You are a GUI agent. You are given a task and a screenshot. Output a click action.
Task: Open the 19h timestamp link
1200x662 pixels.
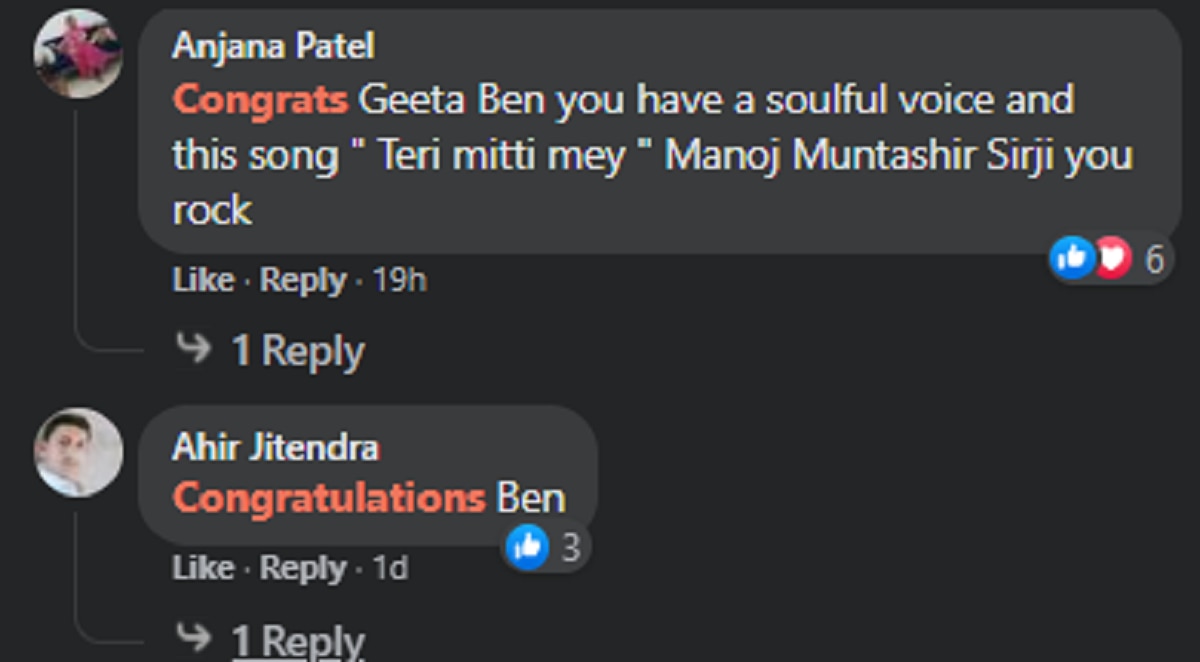399,281
